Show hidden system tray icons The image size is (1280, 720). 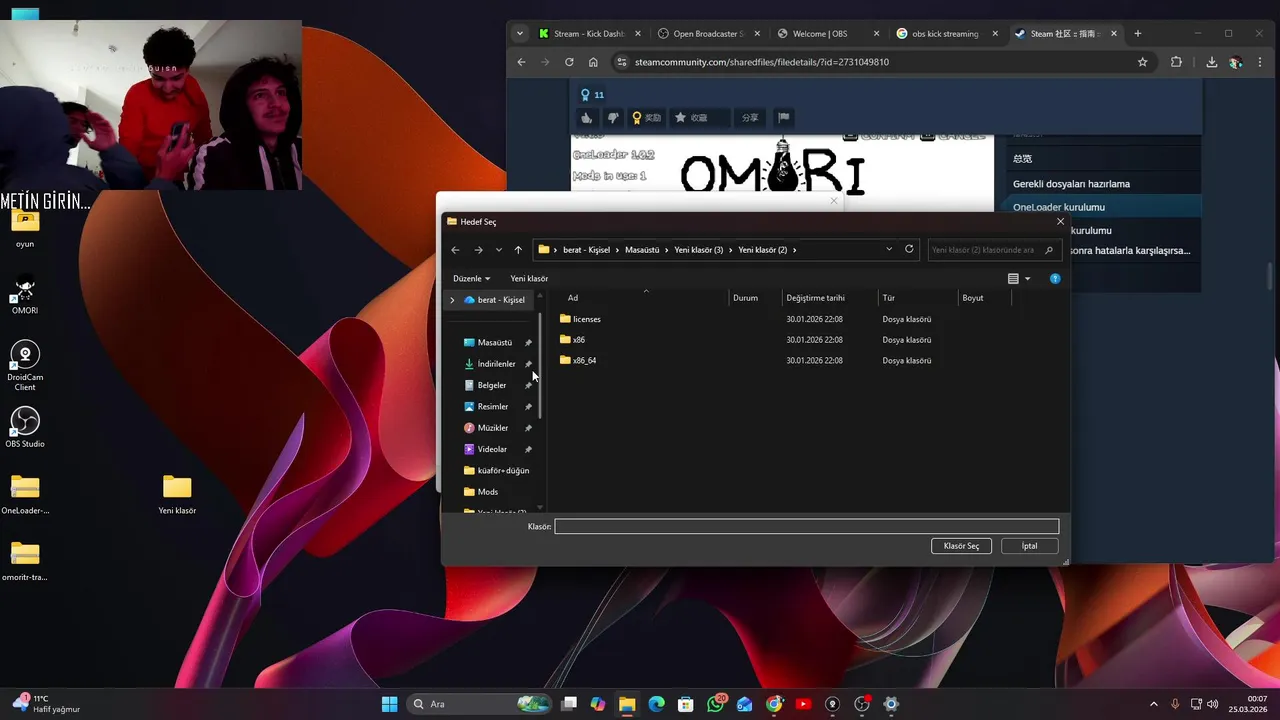(x=1153, y=704)
